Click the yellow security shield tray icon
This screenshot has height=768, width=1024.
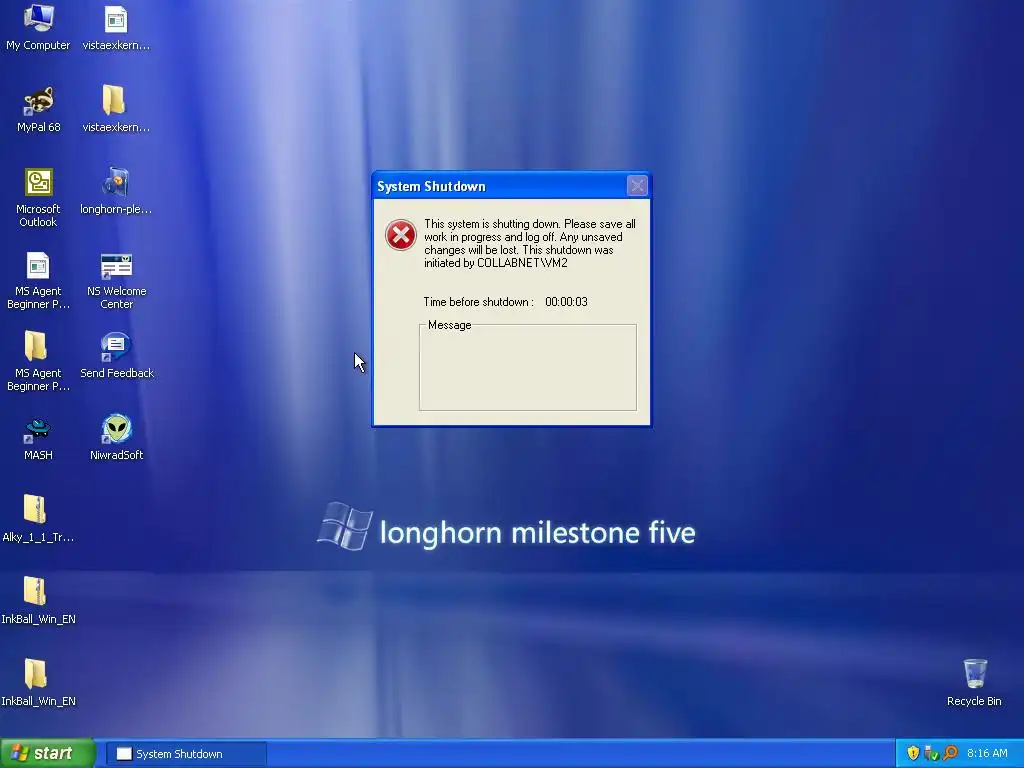(912, 753)
